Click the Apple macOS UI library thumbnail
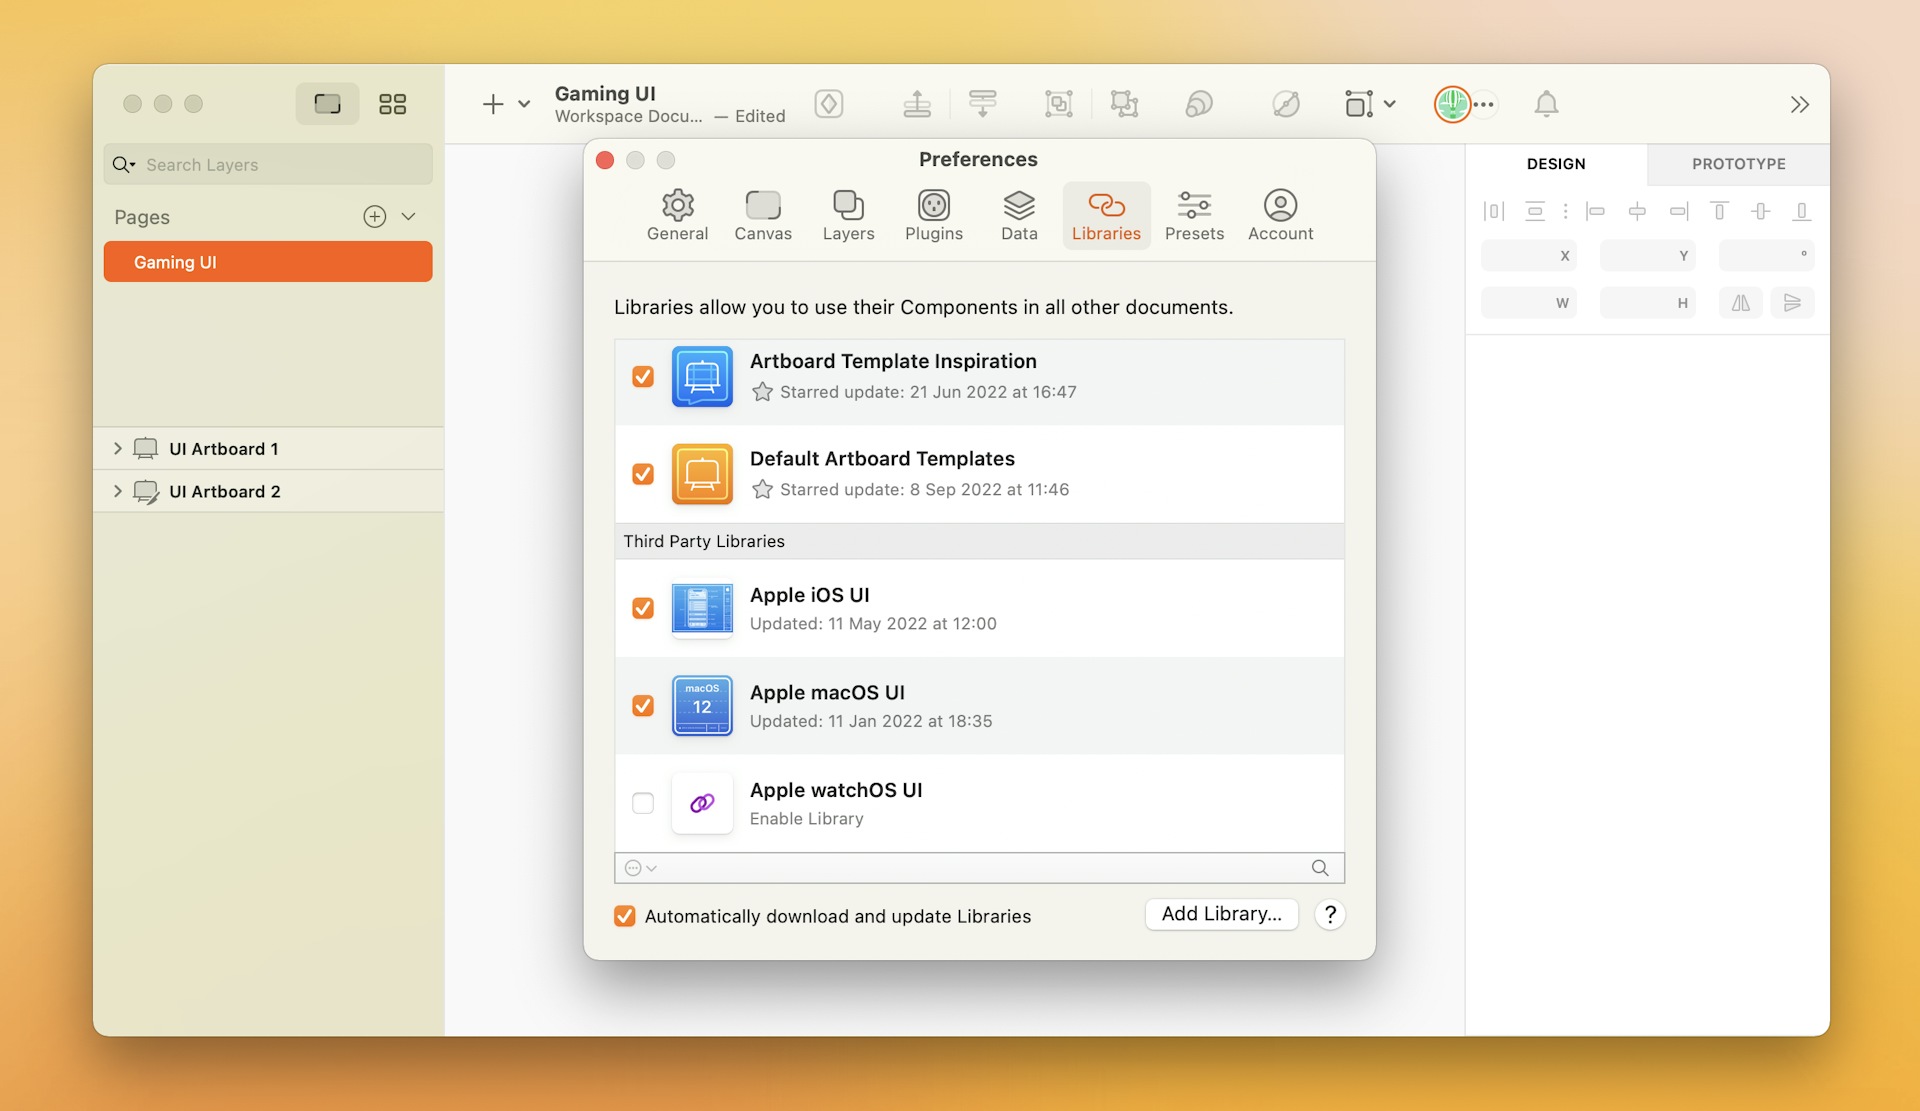The height and width of the screenshot is (1111, 1920). [x=702, y=706]
